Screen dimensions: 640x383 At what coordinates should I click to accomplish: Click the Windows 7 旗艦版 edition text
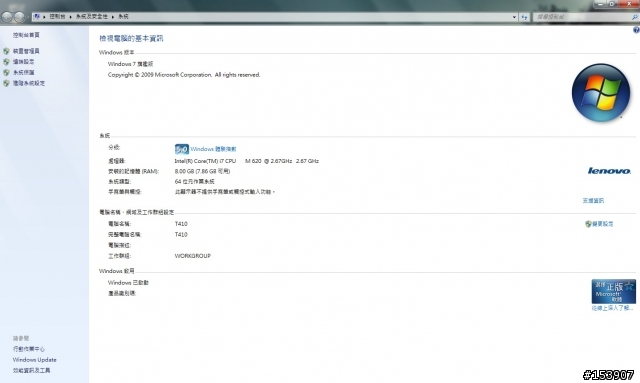tap(130, 64)
